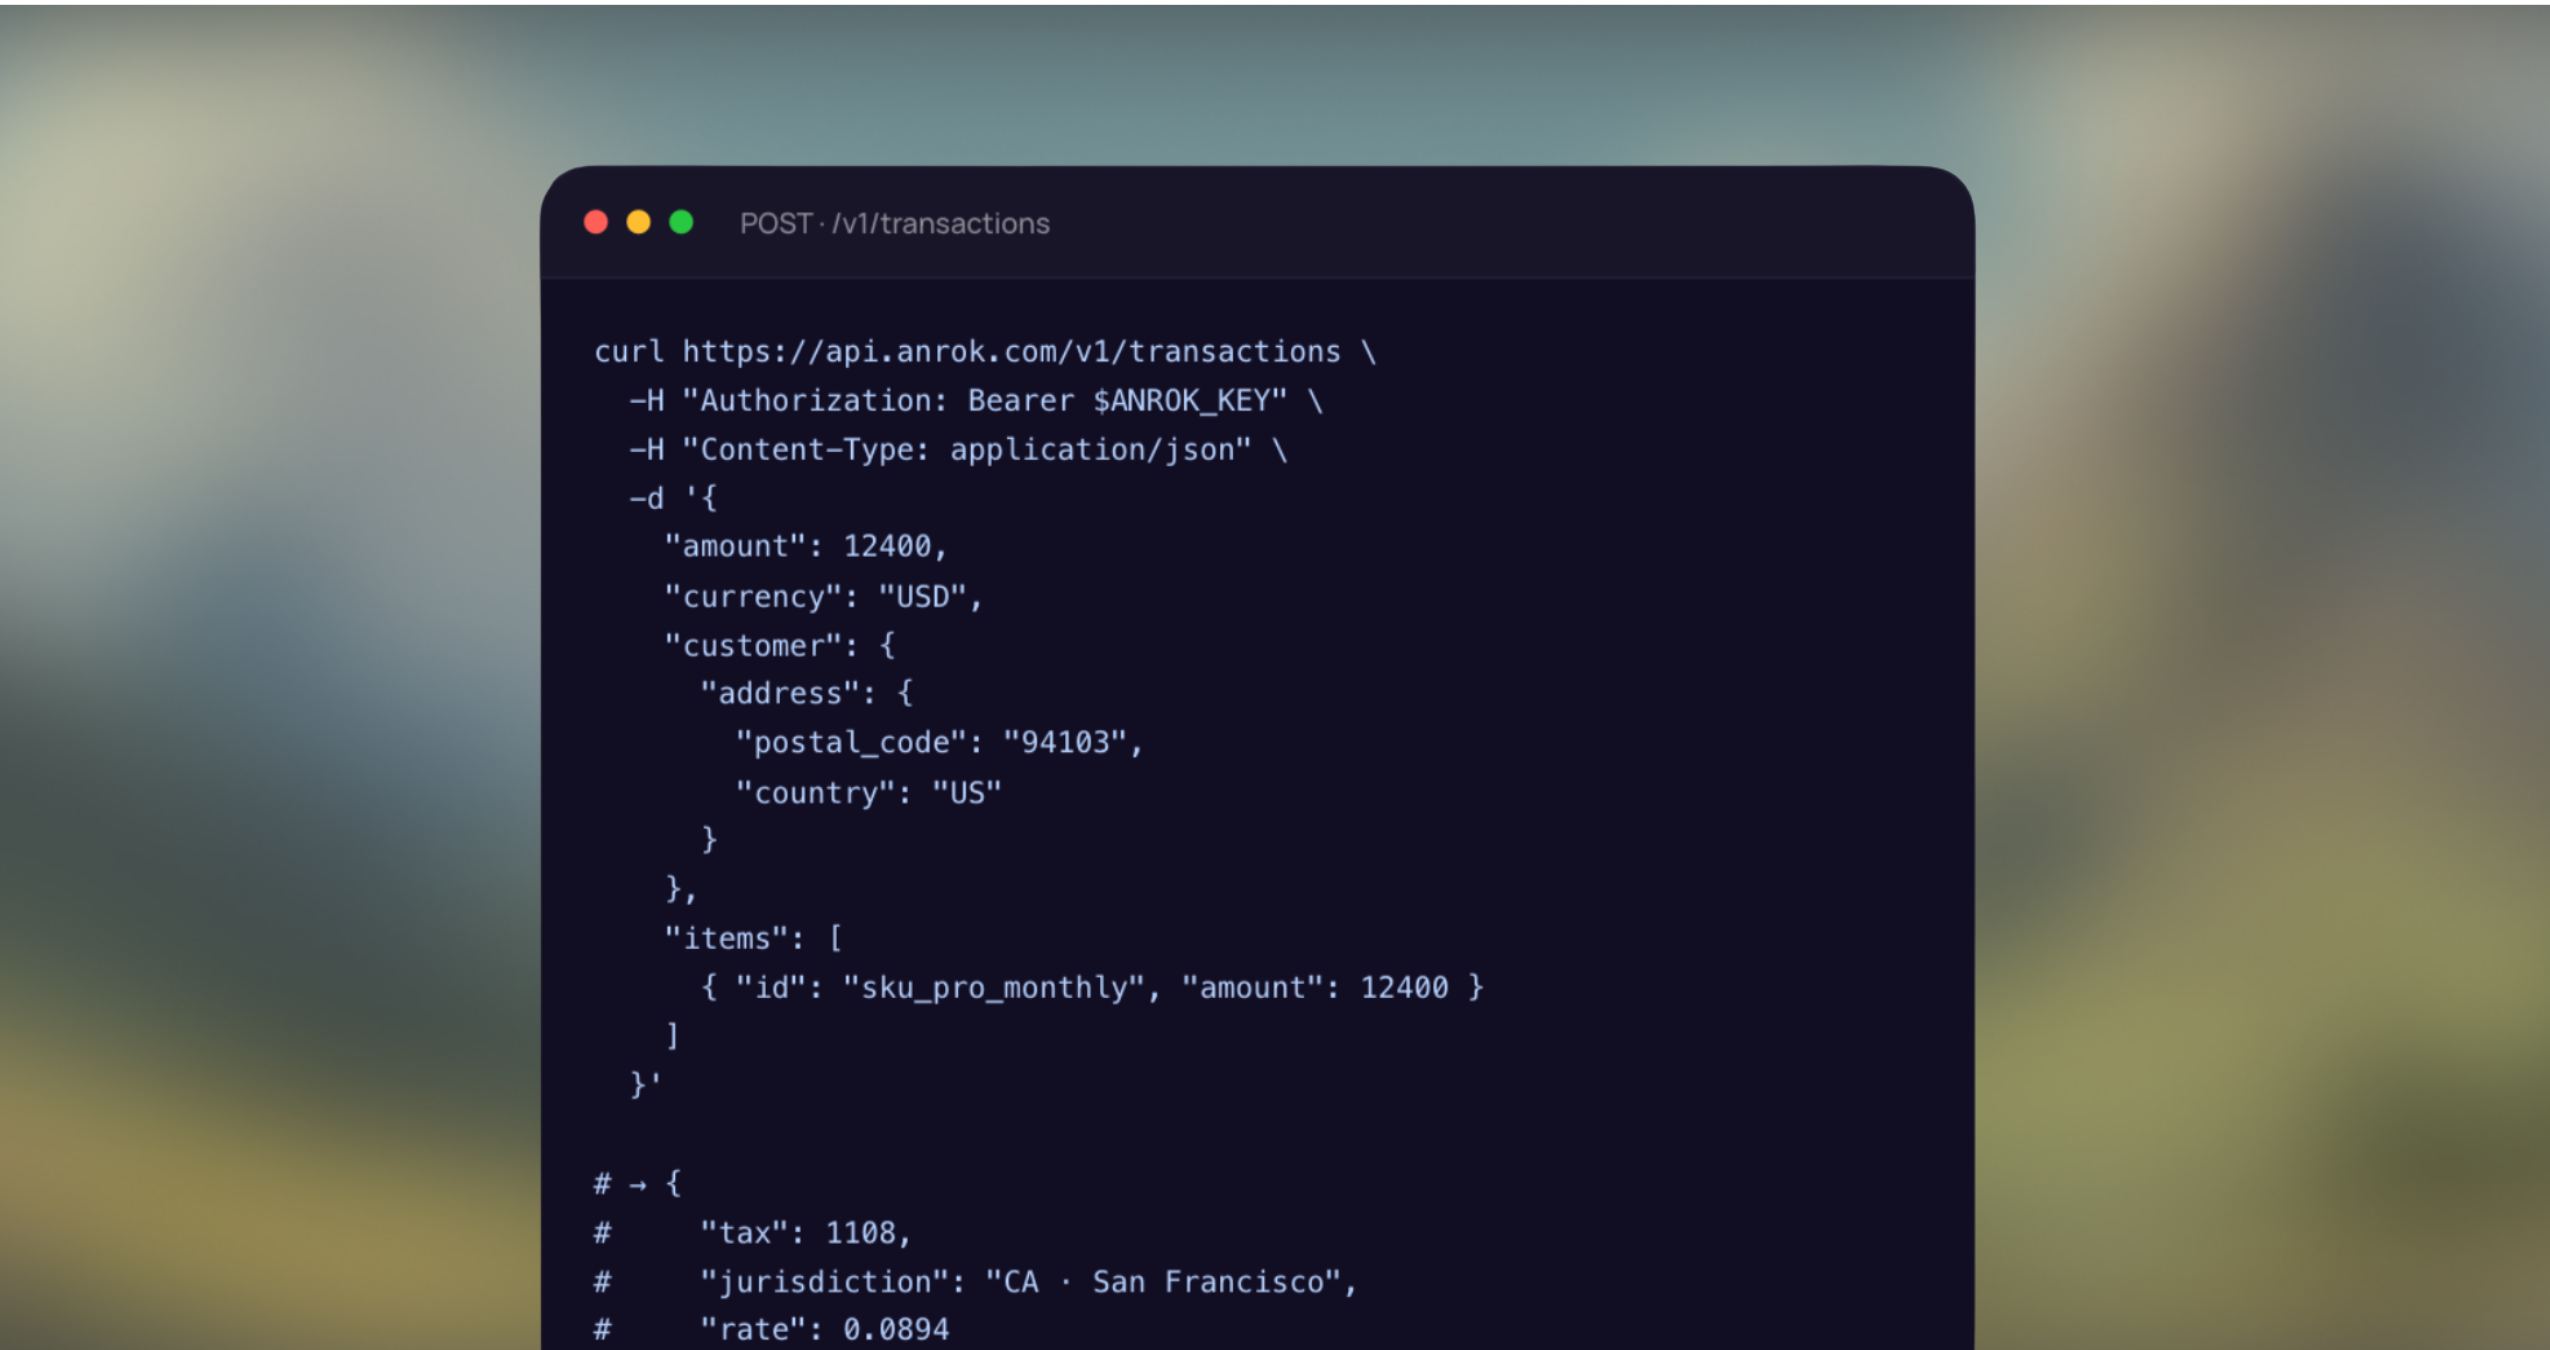Click the -d '{ data flag line
Viewport: 2550px width, 1350px height.
point(673,498)
